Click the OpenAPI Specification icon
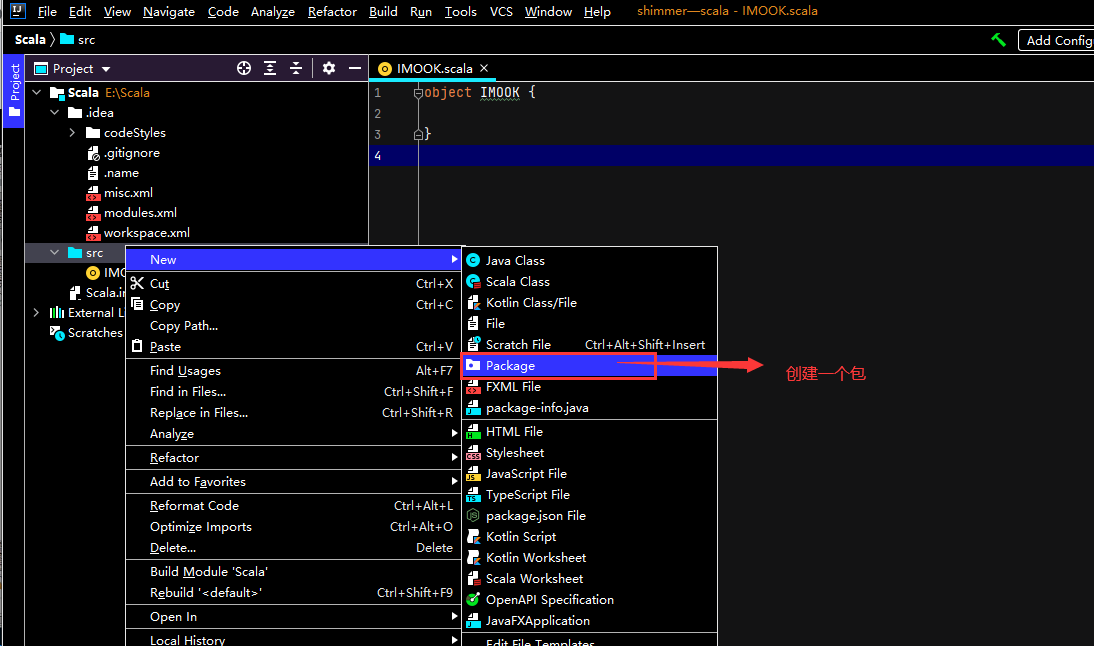The image size is (1094, 646). [x=473, y=599]
